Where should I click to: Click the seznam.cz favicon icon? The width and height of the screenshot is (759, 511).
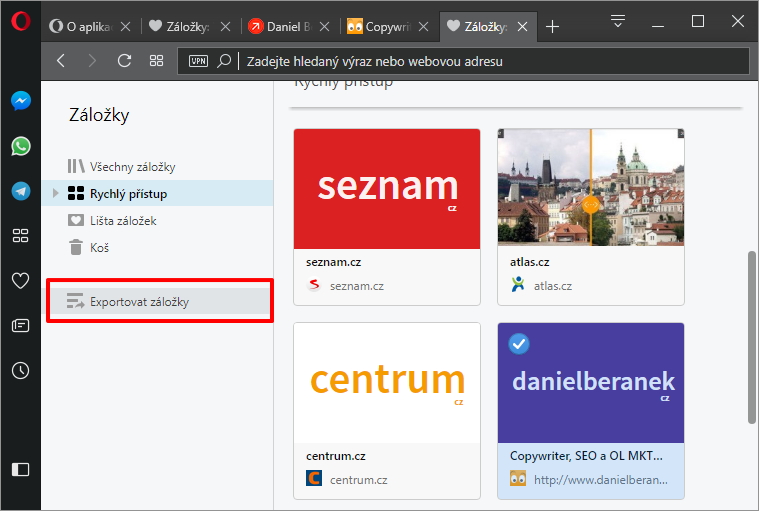(x=314, y=285)
